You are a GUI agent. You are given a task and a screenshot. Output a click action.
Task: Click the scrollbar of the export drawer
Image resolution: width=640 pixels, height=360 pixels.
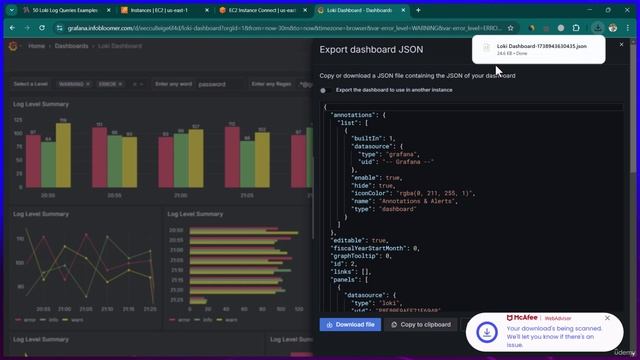pos(633,107)
